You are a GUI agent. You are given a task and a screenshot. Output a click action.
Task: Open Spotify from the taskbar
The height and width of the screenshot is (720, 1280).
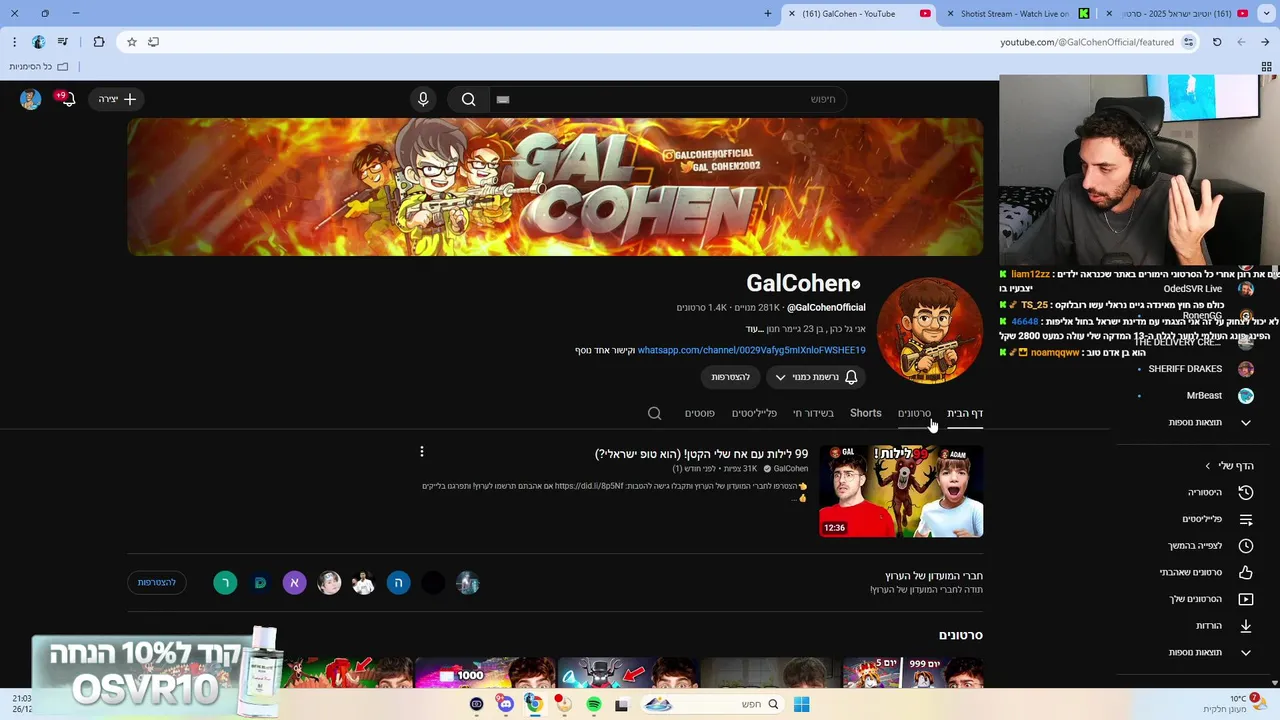pyautogui.click(x=593, y=704)
